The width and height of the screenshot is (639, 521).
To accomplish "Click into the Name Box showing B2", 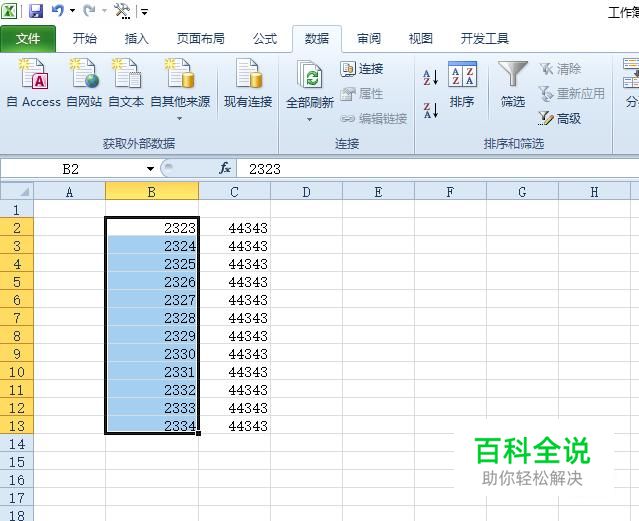I will click(x=72, y=169).
